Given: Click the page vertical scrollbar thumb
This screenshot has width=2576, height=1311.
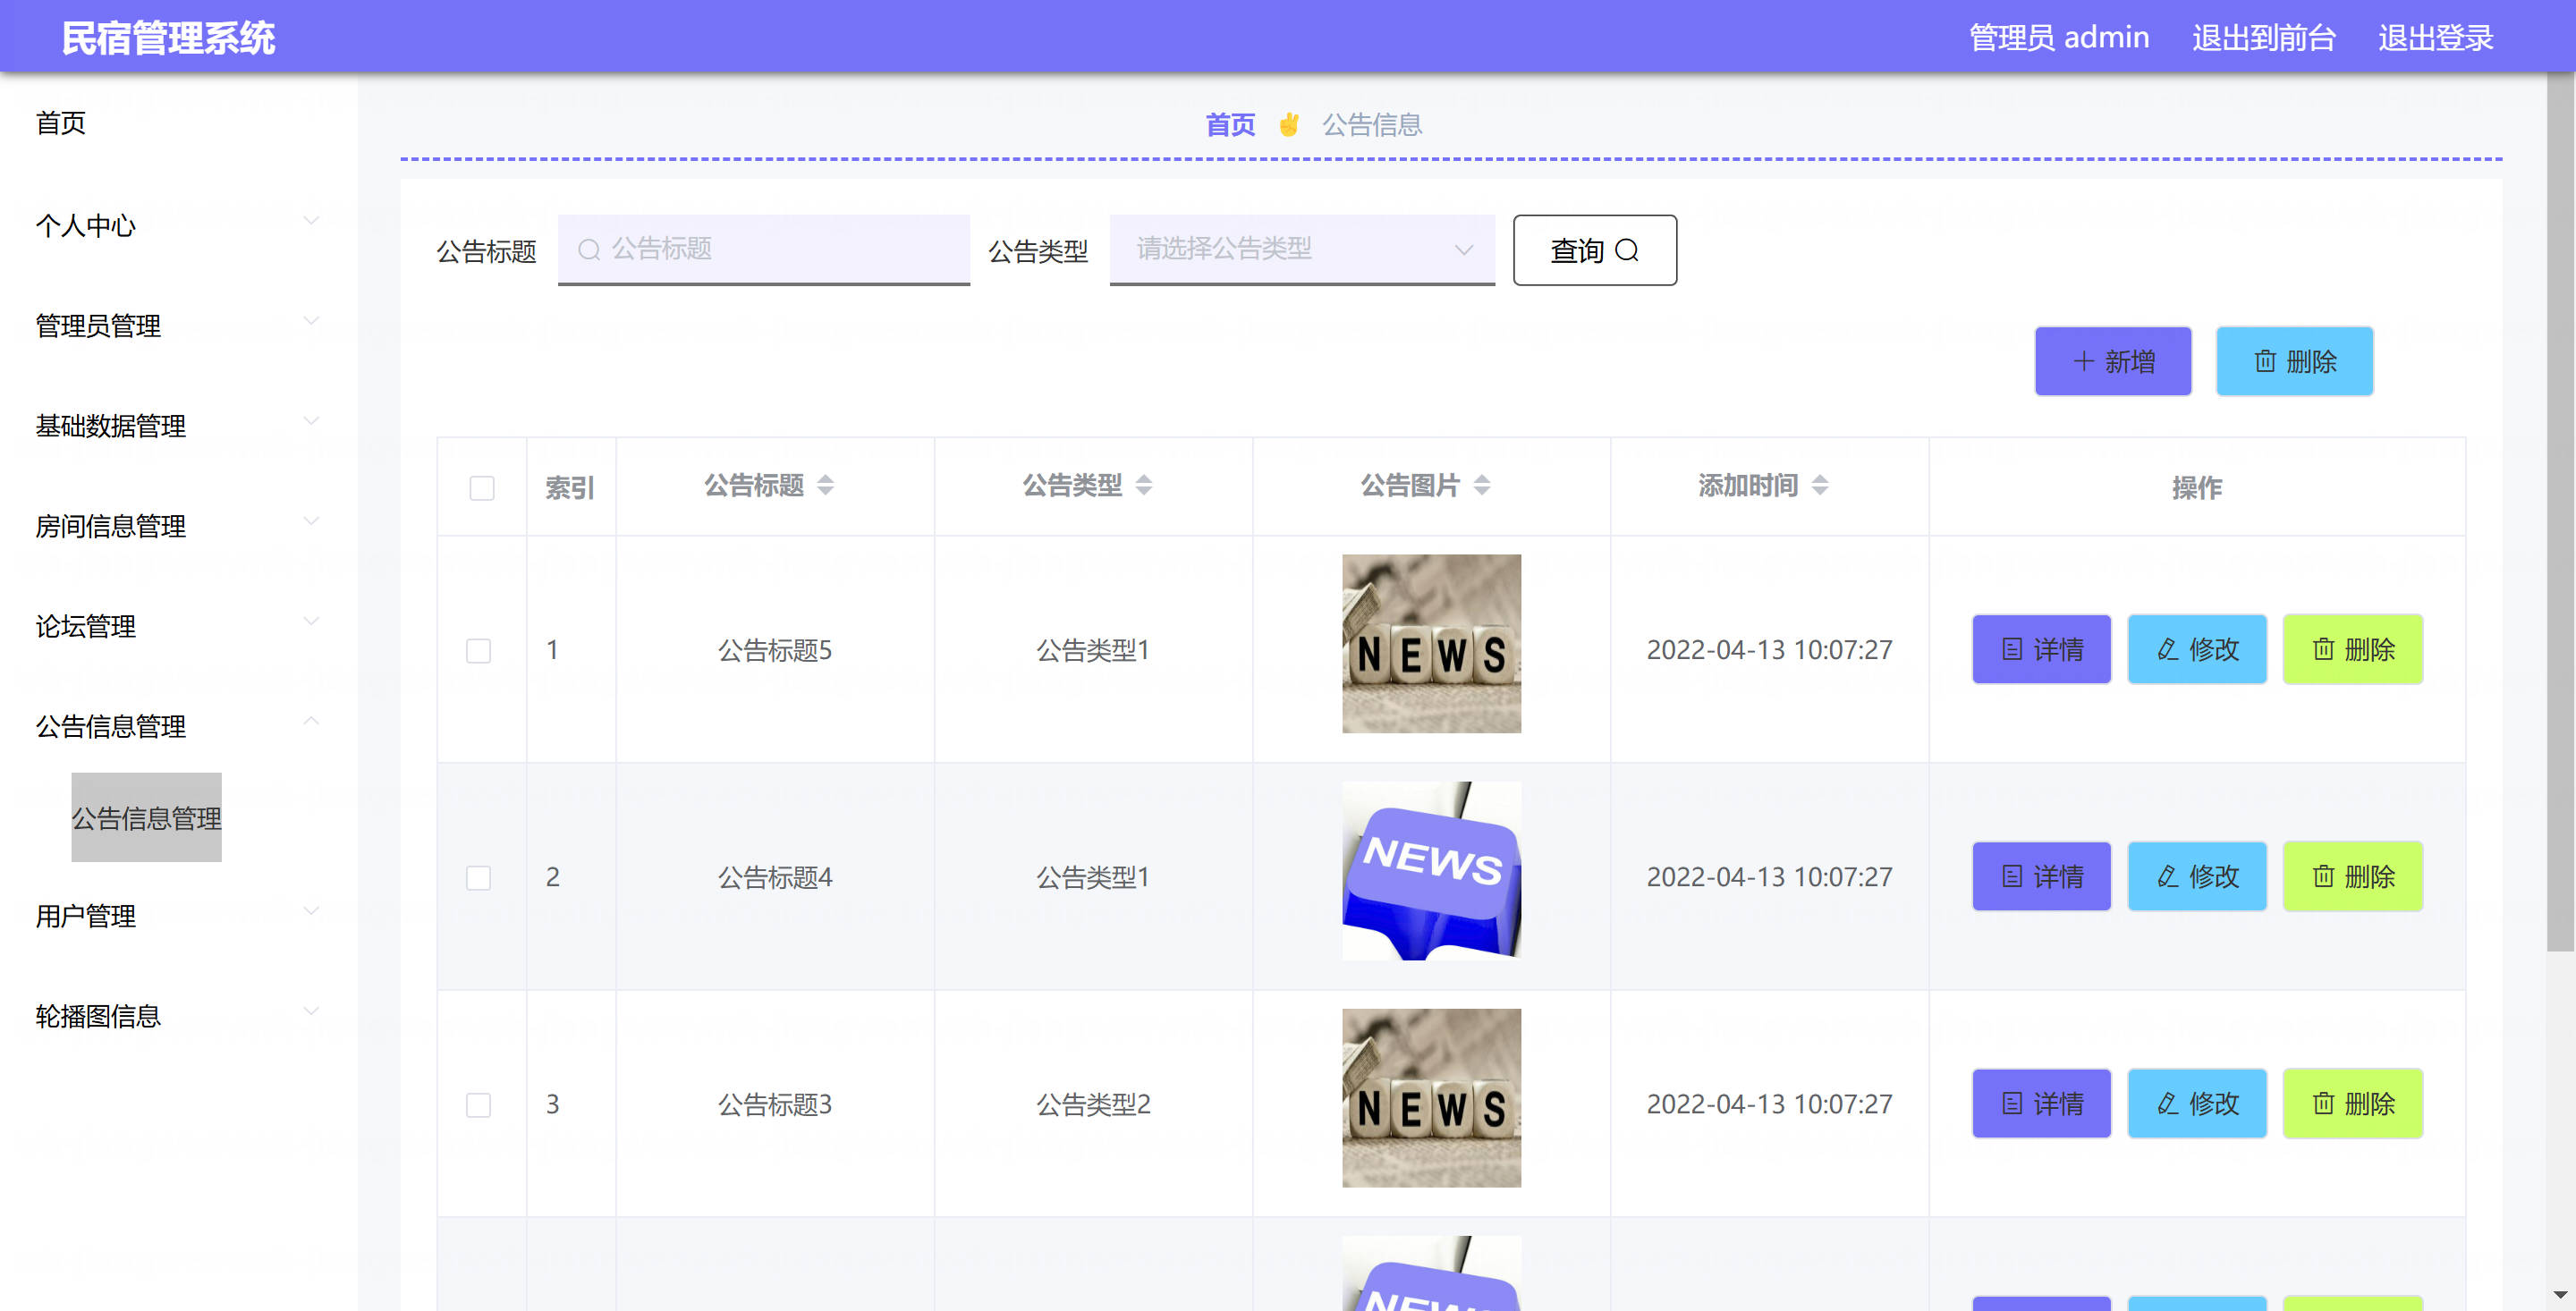Looking at the screenshot, I should click(2560, 512).
